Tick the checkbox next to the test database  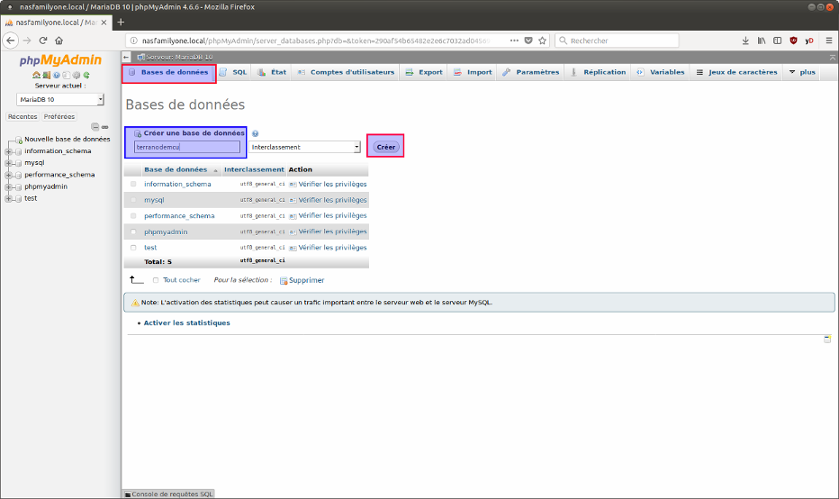133,247
